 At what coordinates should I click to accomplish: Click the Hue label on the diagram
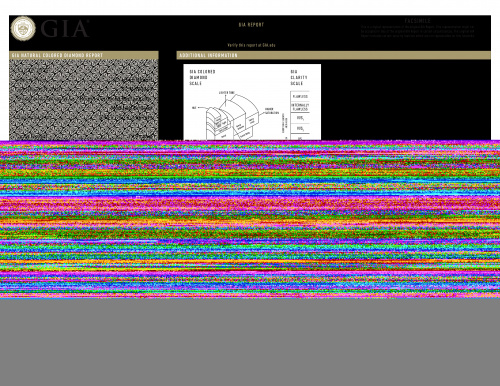(x=194, y=108)
